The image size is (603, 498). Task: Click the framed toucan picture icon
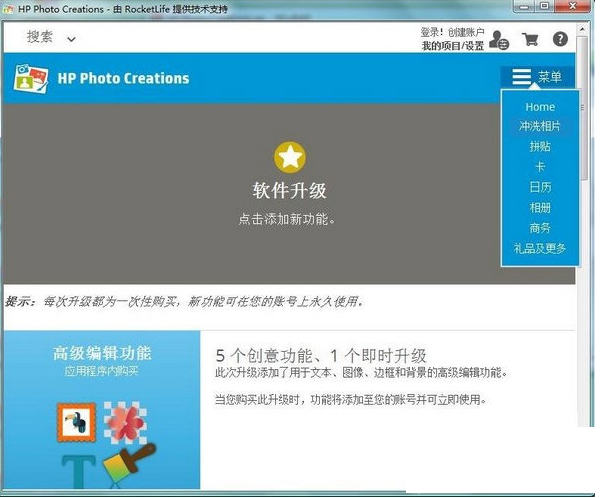[x=77, y=422]
